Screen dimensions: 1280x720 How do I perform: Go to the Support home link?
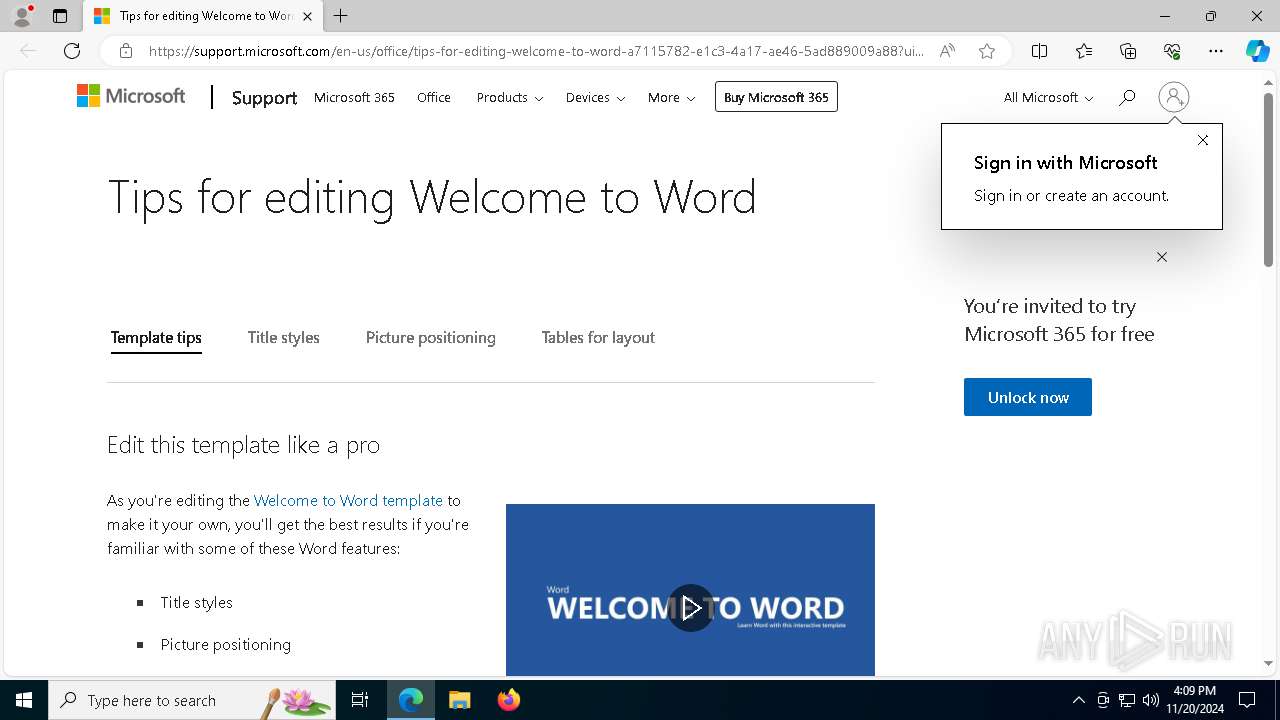click(264, 97)
